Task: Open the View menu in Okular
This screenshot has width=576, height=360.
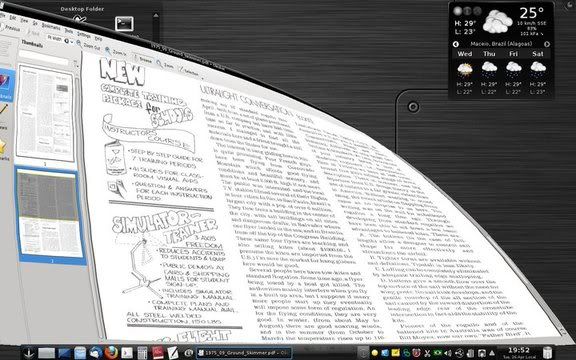Action: click(x=24, y=21)
